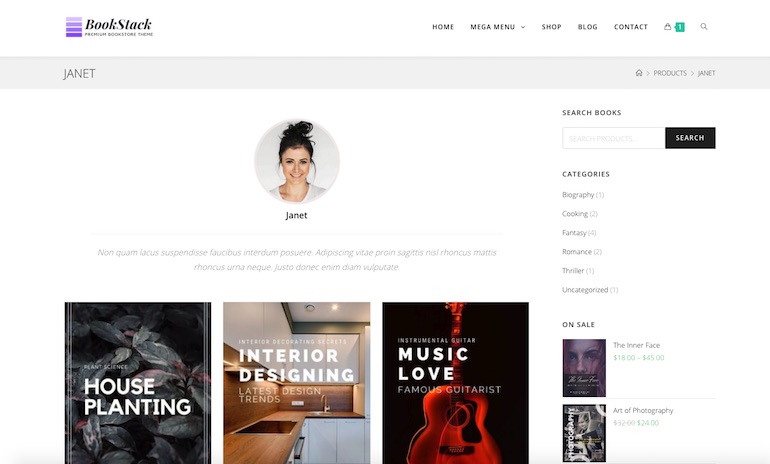Open the Contact page
The width and height of the screenshot is (770, 464).
pyautogui.click(x=631, y=27)
